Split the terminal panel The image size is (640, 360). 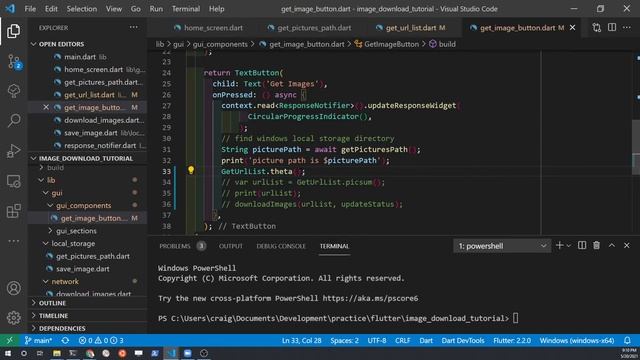582,245
